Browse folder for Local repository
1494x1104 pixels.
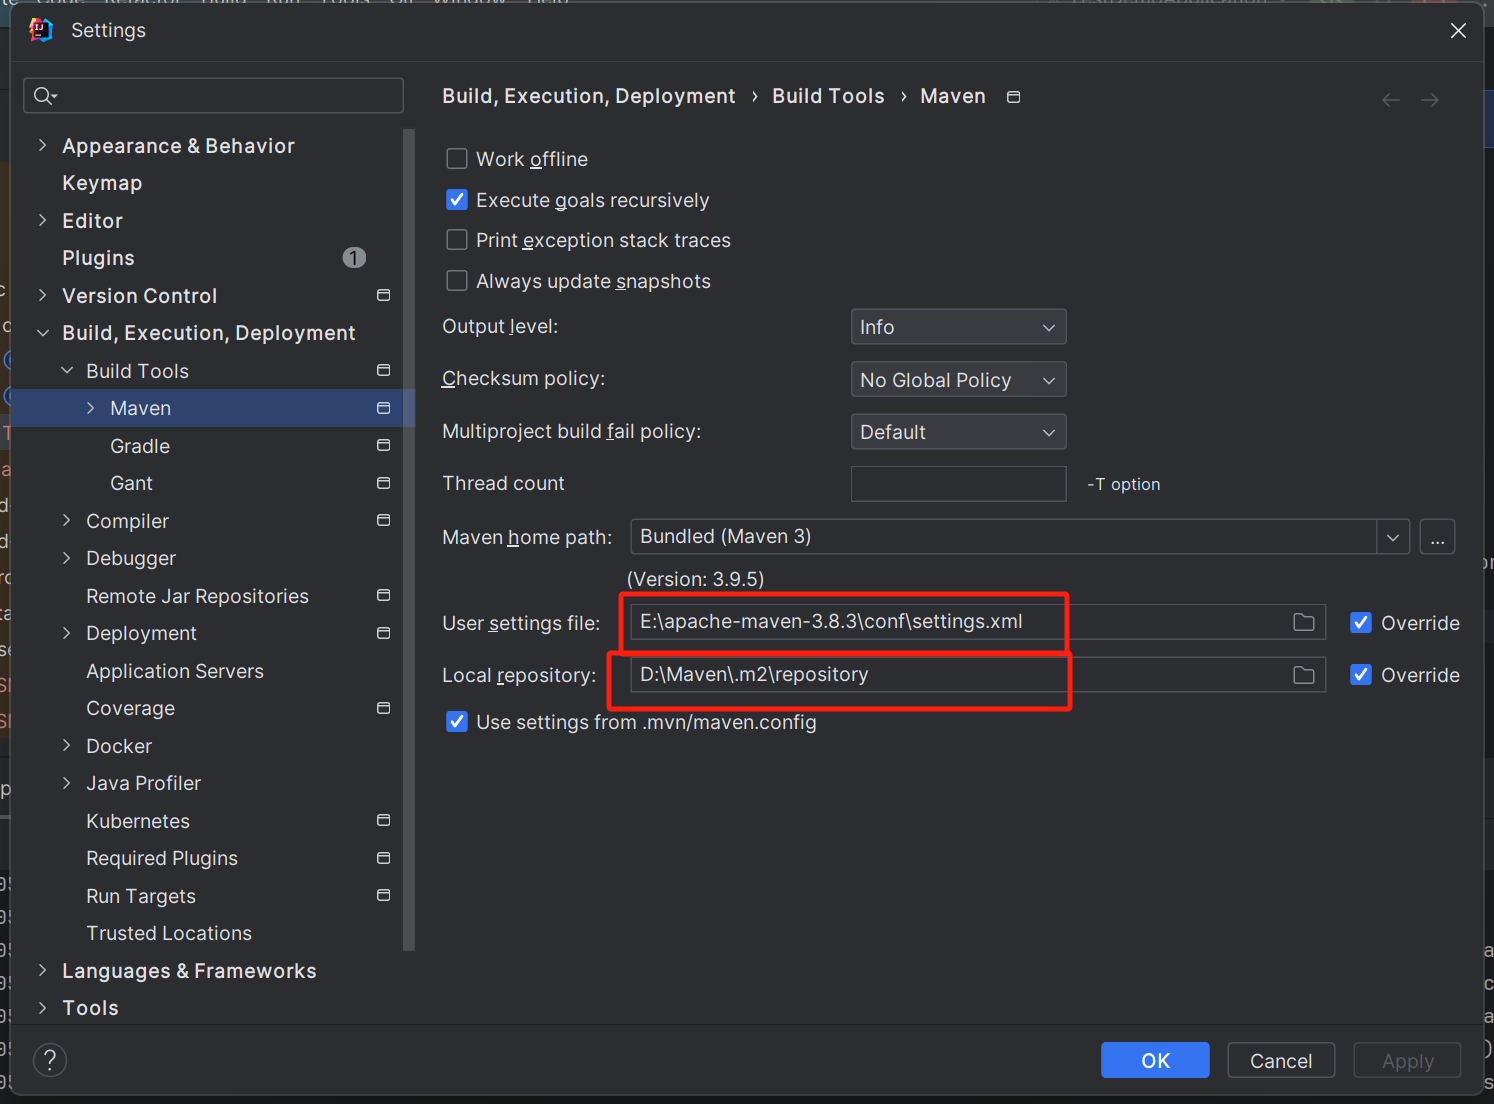[x=1304, y=675]
